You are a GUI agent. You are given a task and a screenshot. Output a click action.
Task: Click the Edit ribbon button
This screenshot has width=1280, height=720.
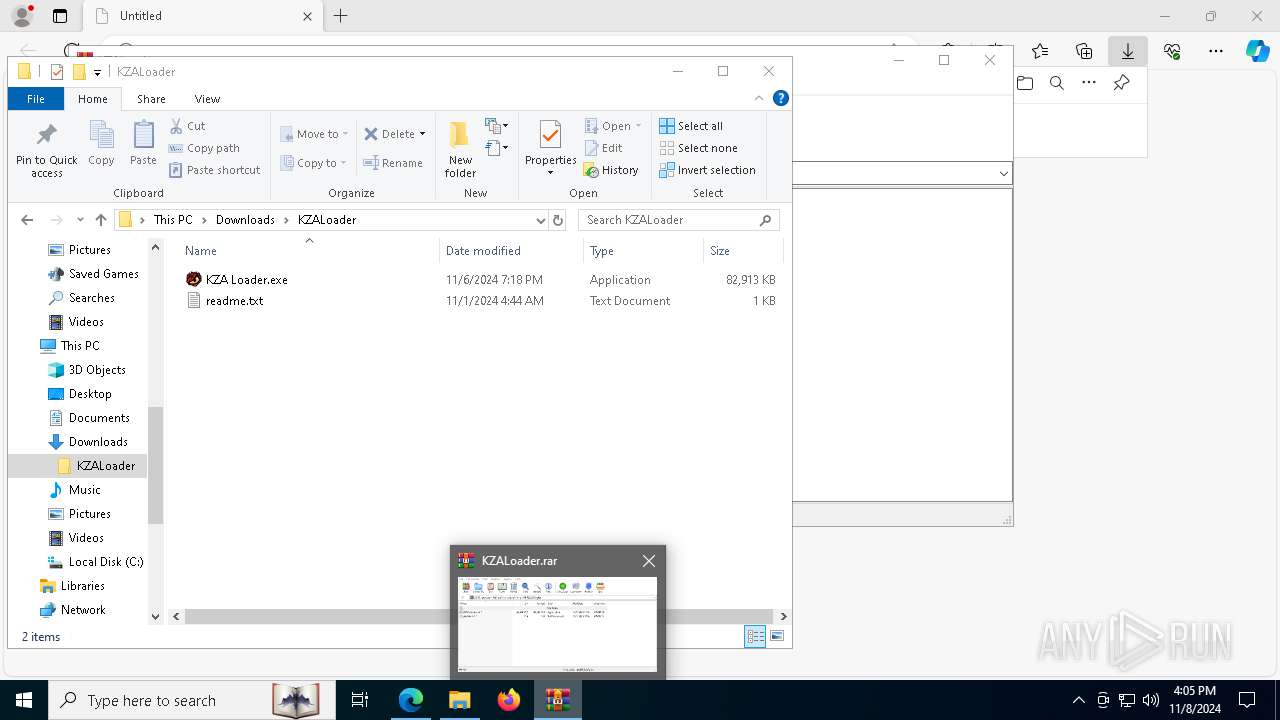(x=604, y=148)
